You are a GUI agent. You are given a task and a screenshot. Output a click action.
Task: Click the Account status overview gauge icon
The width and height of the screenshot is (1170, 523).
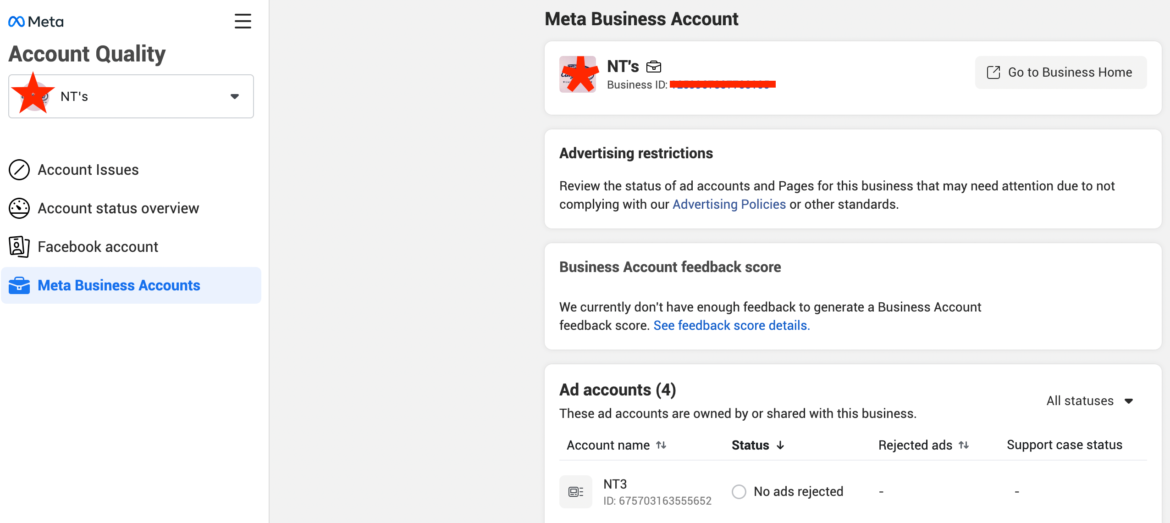coord(19,208)
